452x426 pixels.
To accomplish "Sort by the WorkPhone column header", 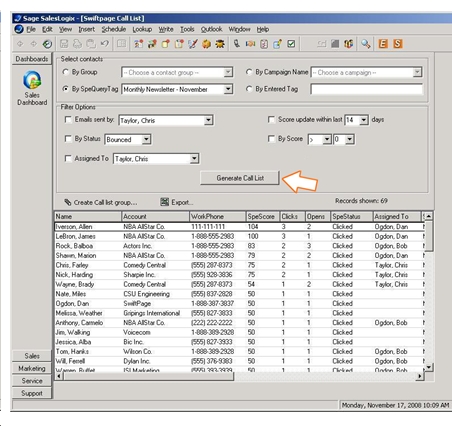I will [x=217, y=216].
